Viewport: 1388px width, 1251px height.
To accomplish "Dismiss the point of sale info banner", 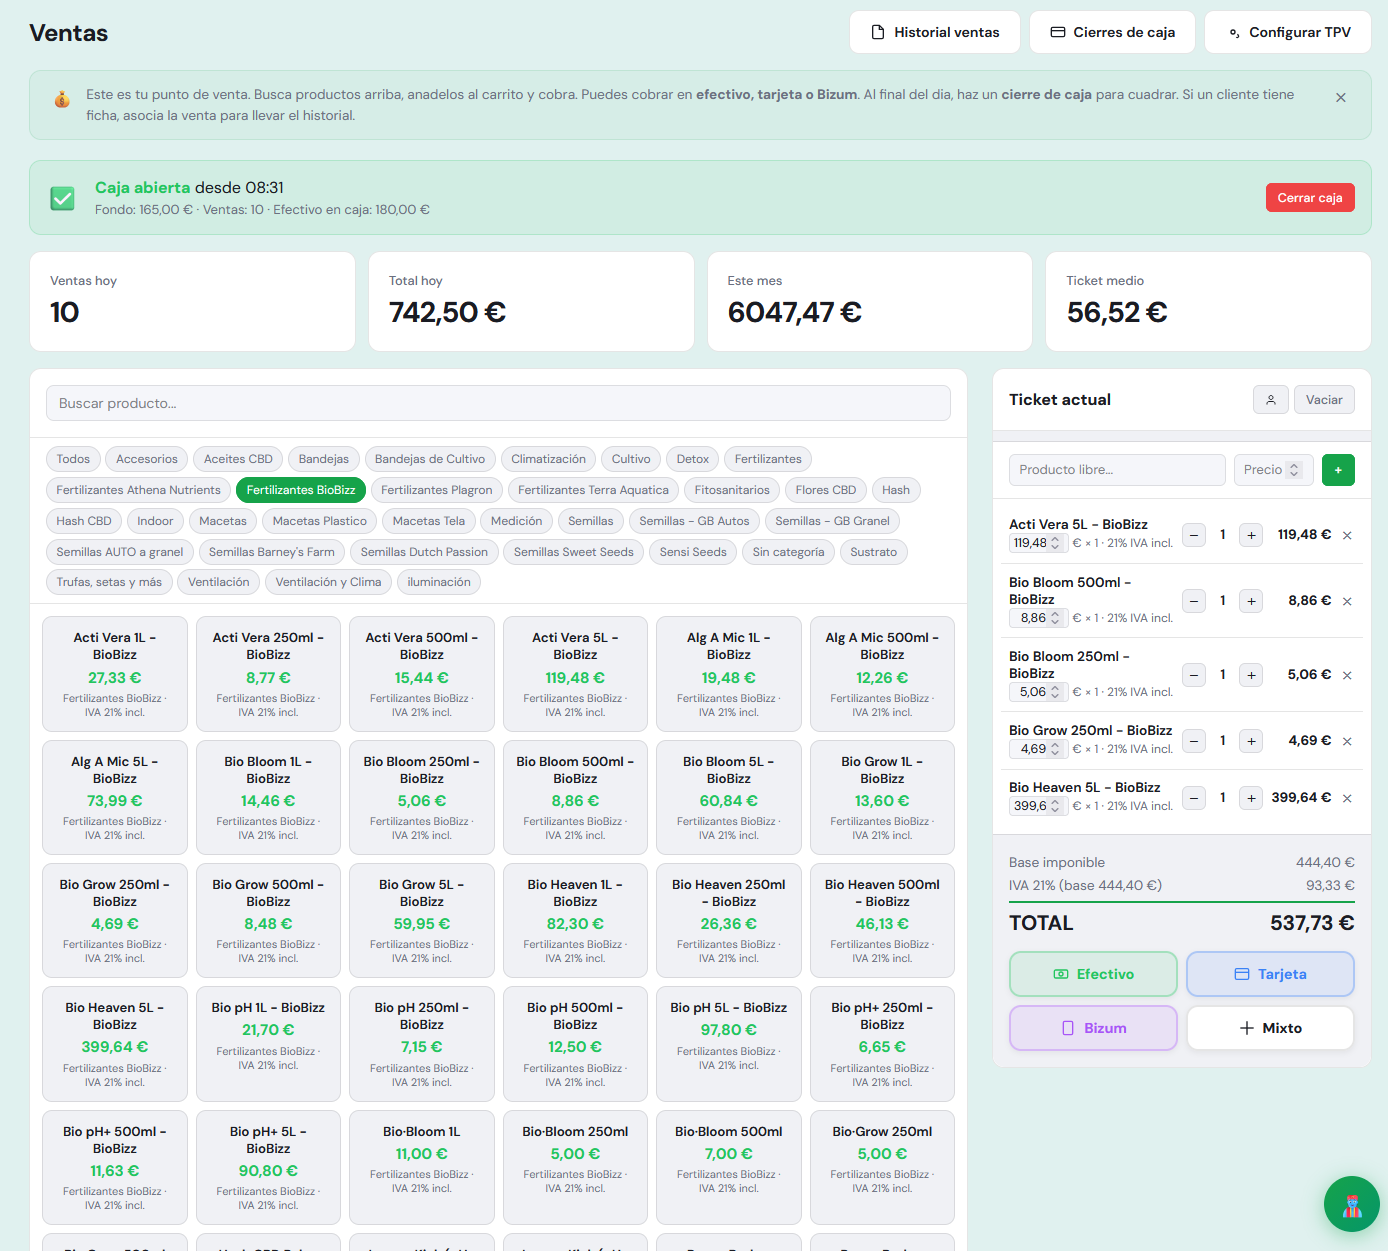I will click(1340, 98).
